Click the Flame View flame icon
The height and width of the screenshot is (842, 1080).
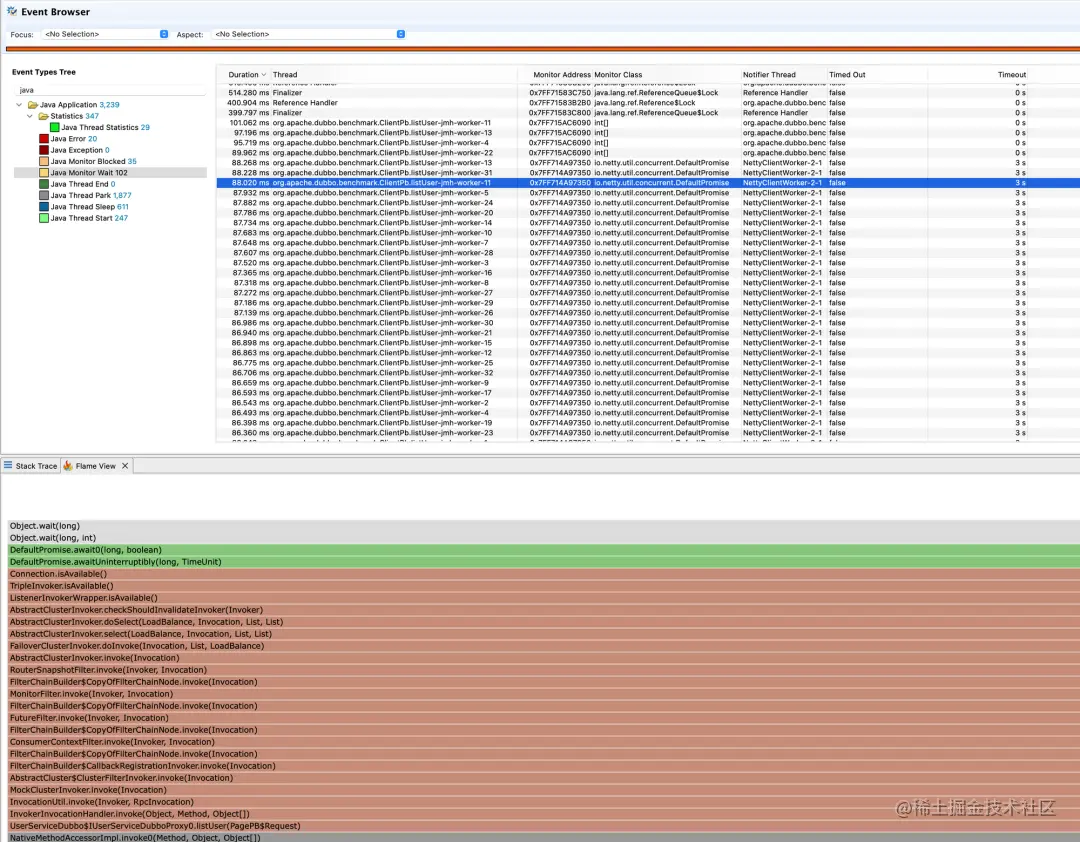click(68, 466)
